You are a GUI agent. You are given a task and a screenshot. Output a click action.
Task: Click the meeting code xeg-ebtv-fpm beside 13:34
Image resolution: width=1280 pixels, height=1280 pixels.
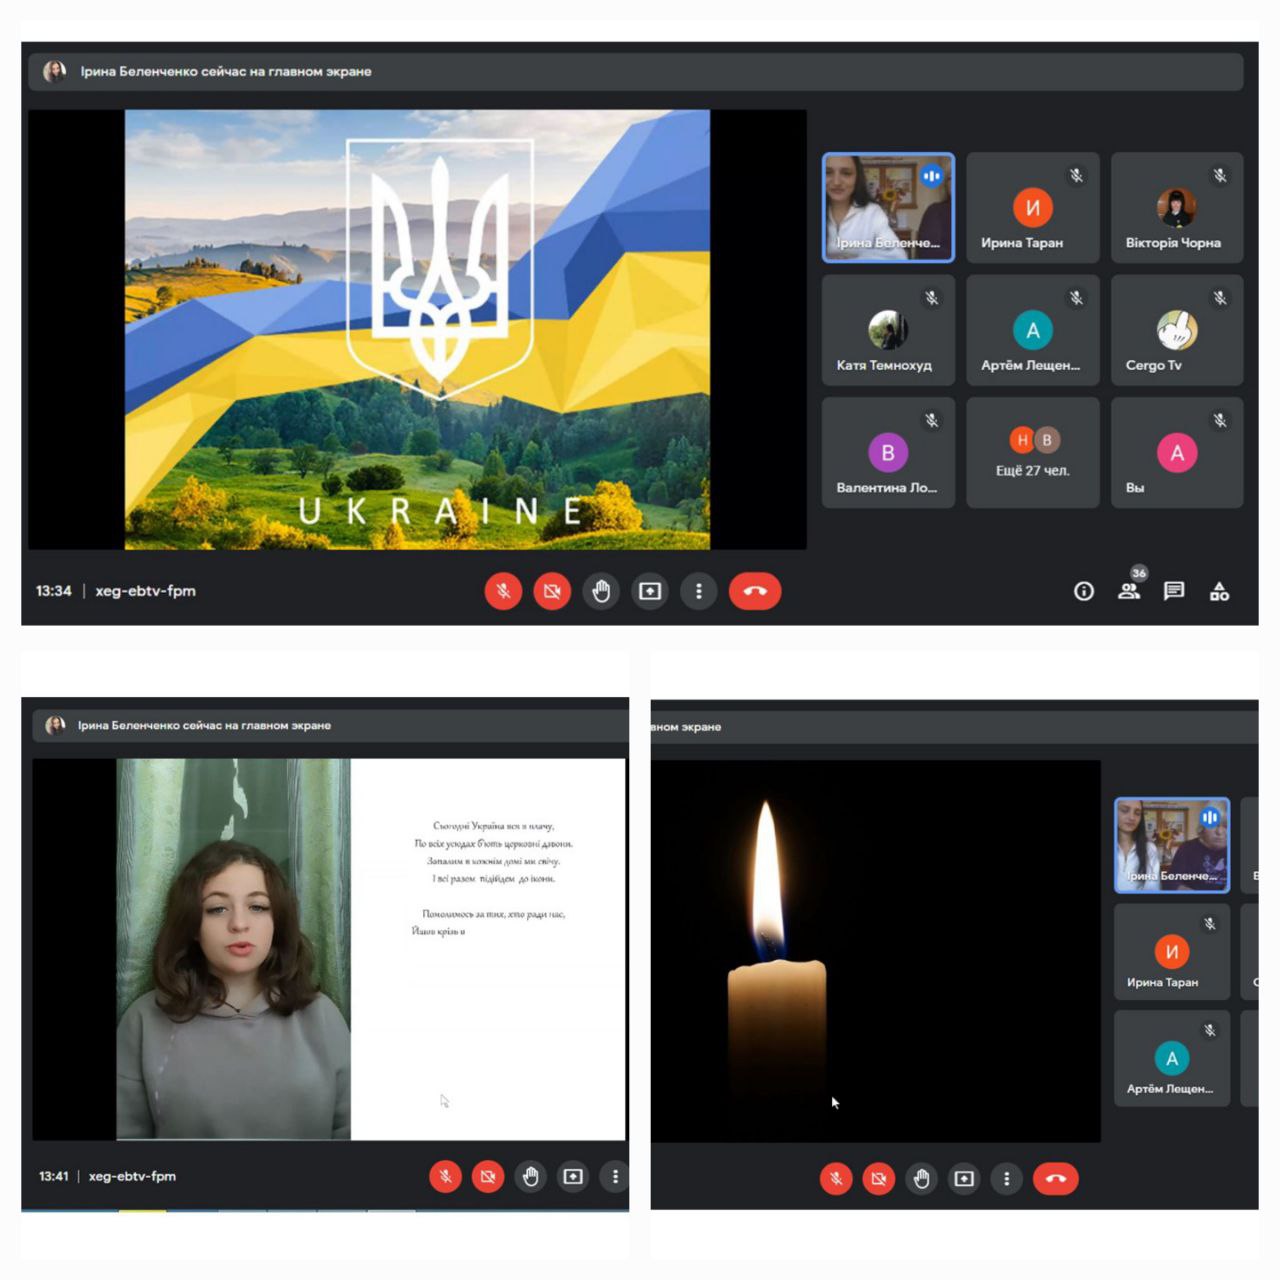[146, 591]
